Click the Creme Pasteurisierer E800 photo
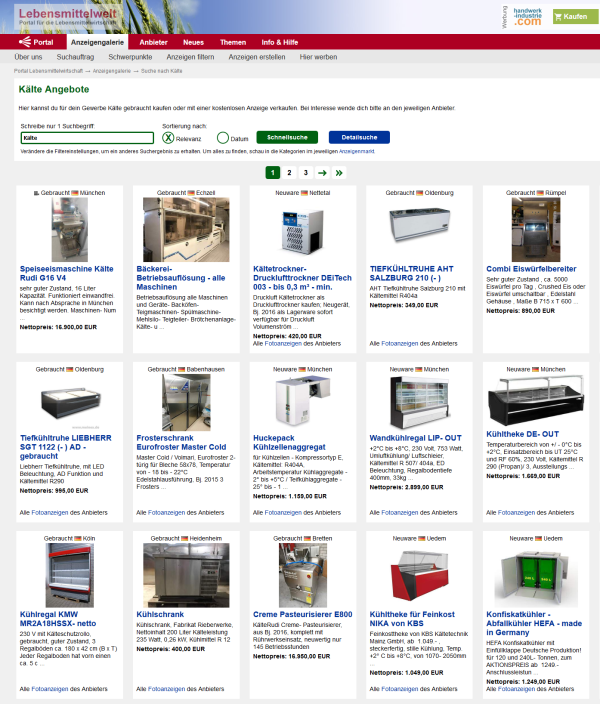This screenshot has height=704, width=600. 303,575
